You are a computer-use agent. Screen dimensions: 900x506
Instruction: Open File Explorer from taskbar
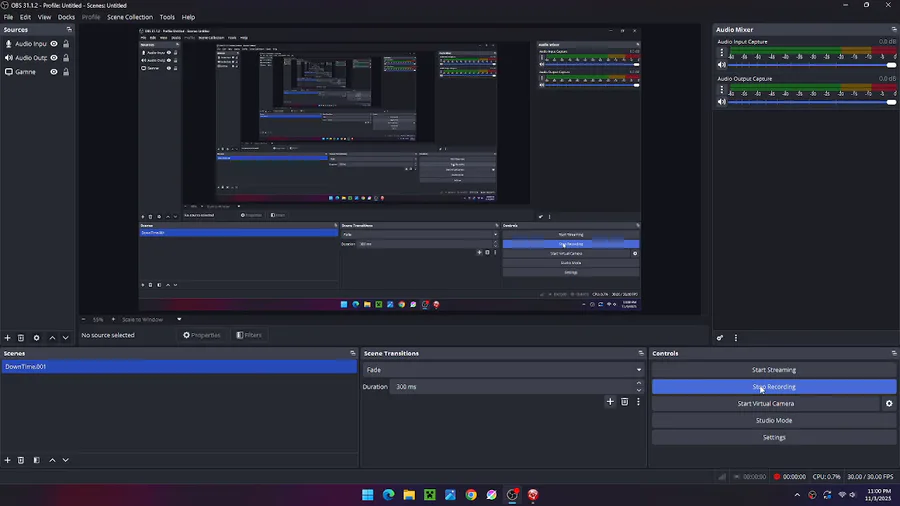tap(409, 495)
